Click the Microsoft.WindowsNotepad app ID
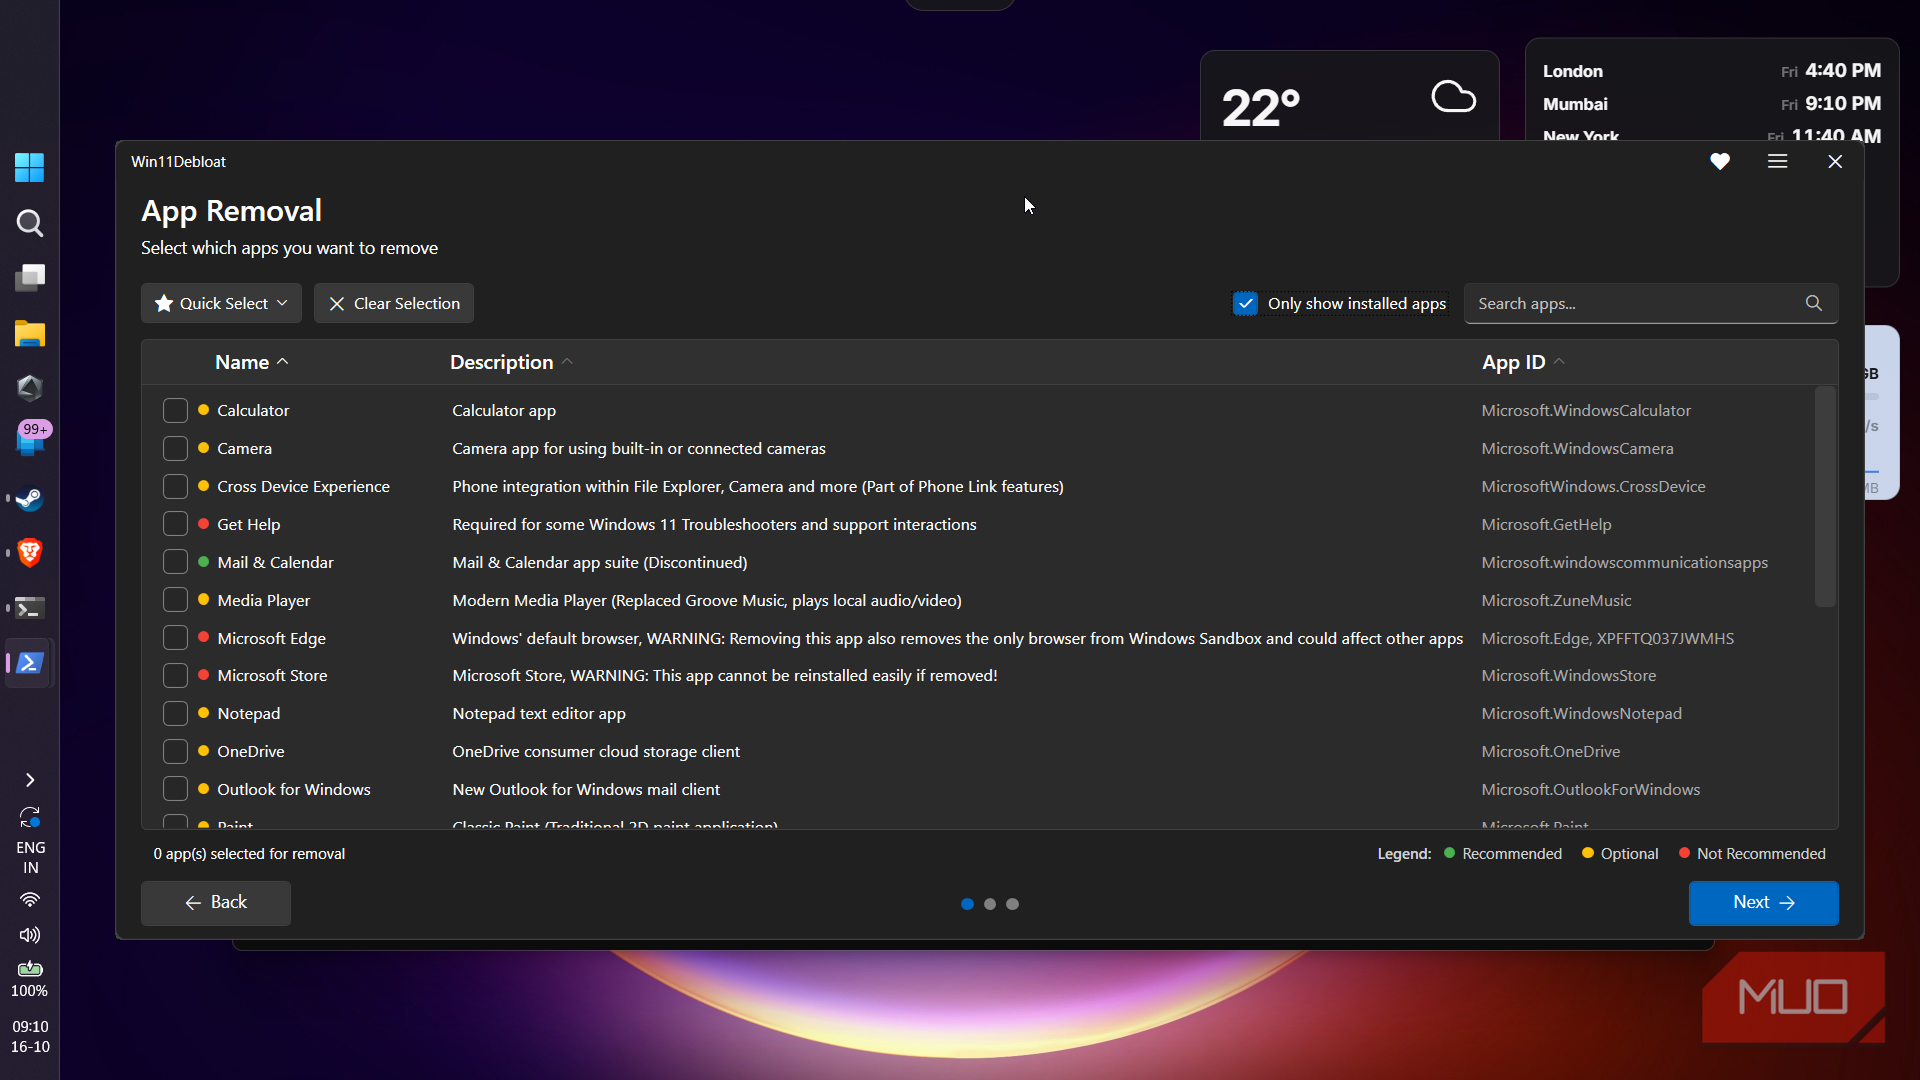This screenshot has width=1920, height=1080. click(1581, 713)
